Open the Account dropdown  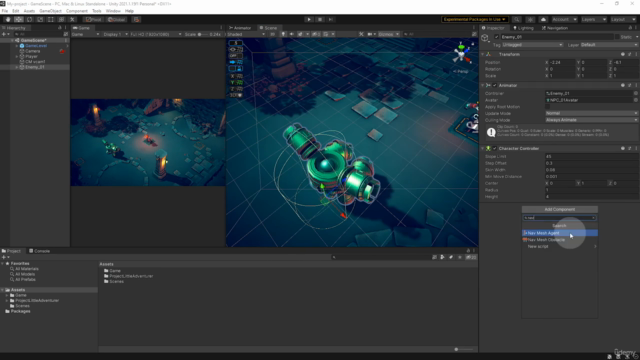[564, 19]
